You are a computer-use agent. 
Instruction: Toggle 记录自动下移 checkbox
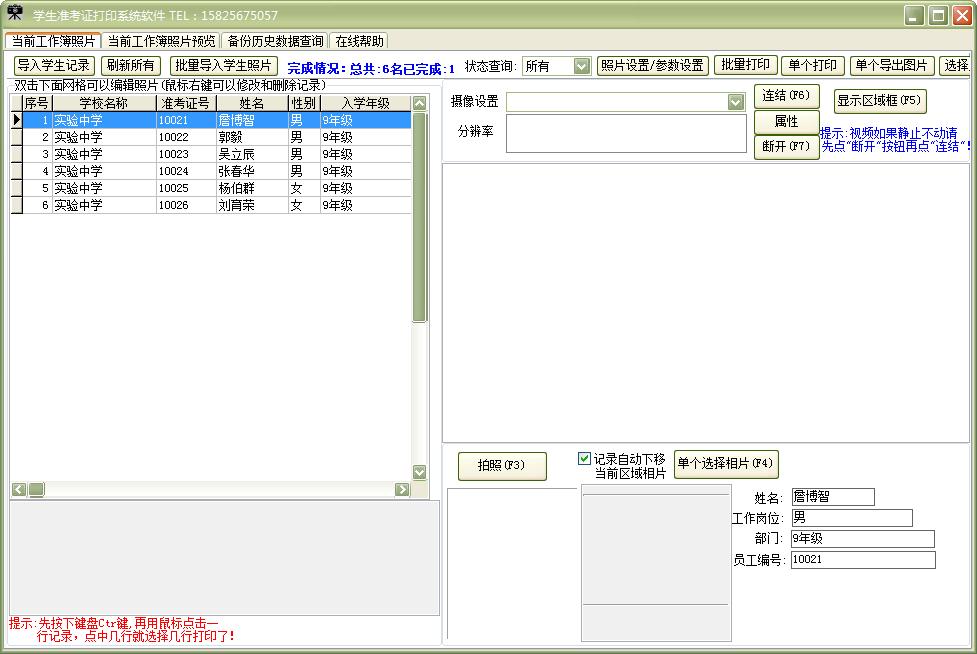click(585, 459)
